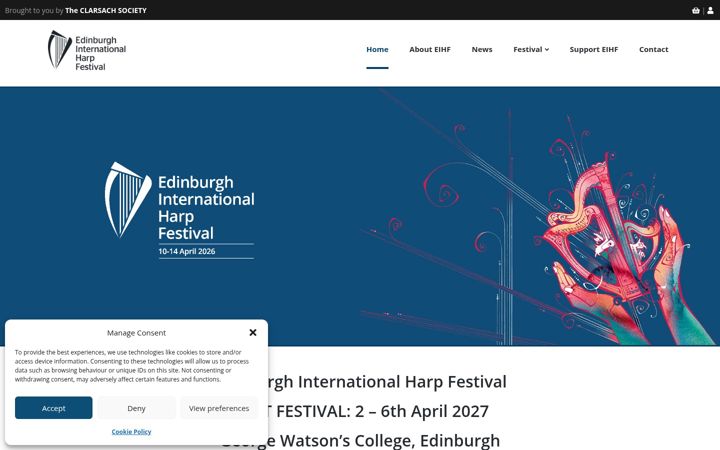Image resolution: width=720 pixels, height=450 pixels.
Task: Click the 'Manage Consent' dialog title
Action: pos(136,332)
